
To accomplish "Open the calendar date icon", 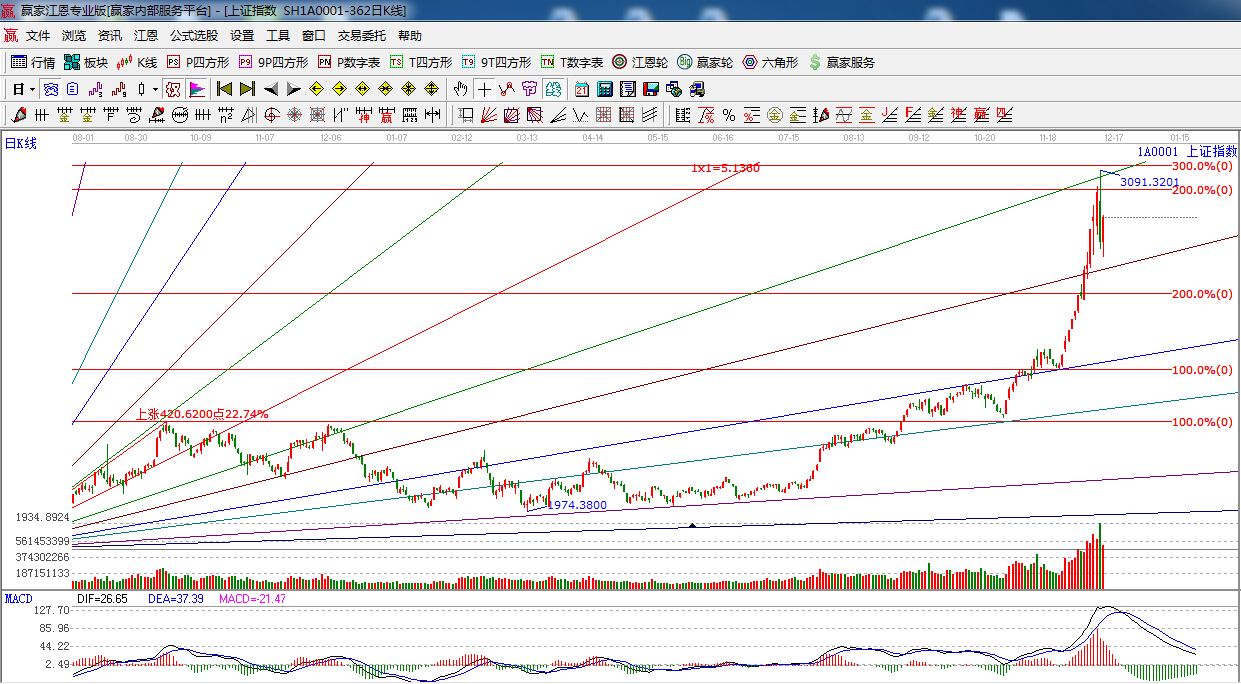I will pyautogui.click(x=581, y=89).
